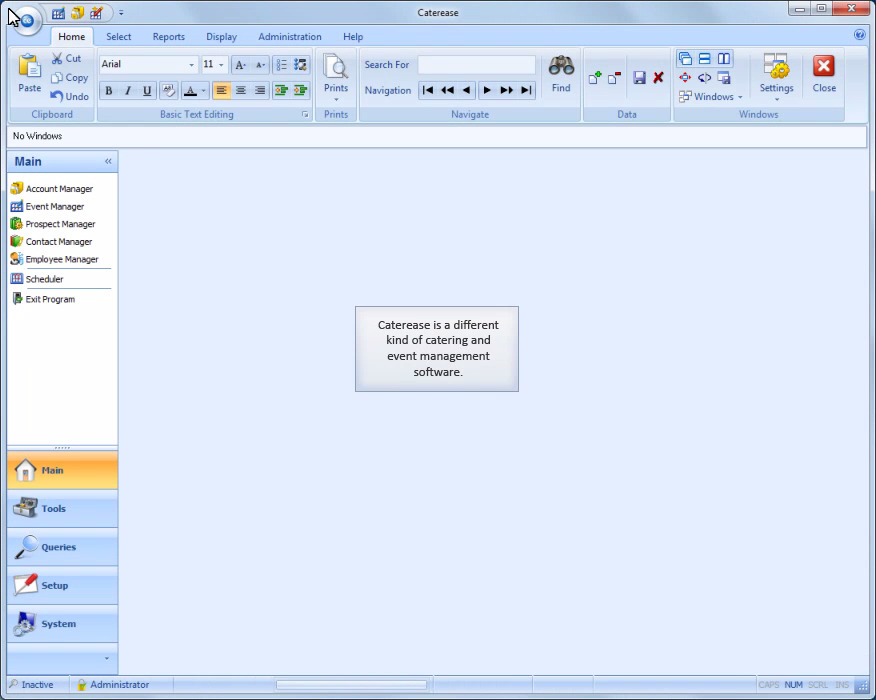
Task: Toggle center text alignment
Action: pos(241,91)
